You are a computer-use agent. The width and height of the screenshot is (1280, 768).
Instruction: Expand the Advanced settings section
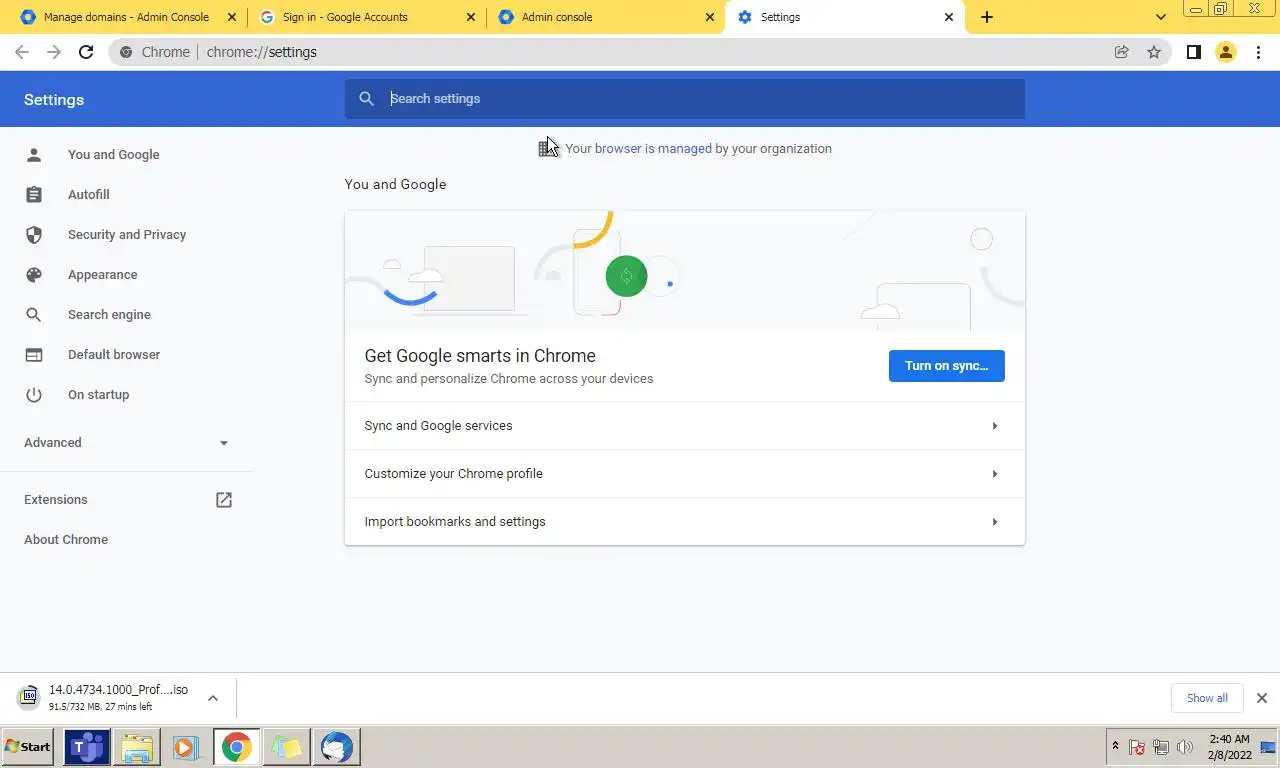(x=126, y=443)
